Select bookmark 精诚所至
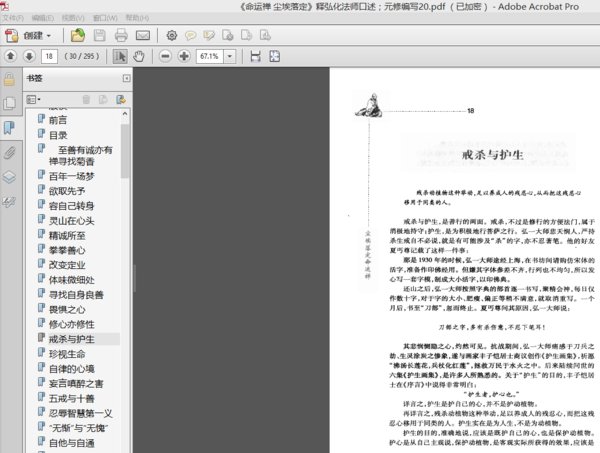 click(67, 236)
